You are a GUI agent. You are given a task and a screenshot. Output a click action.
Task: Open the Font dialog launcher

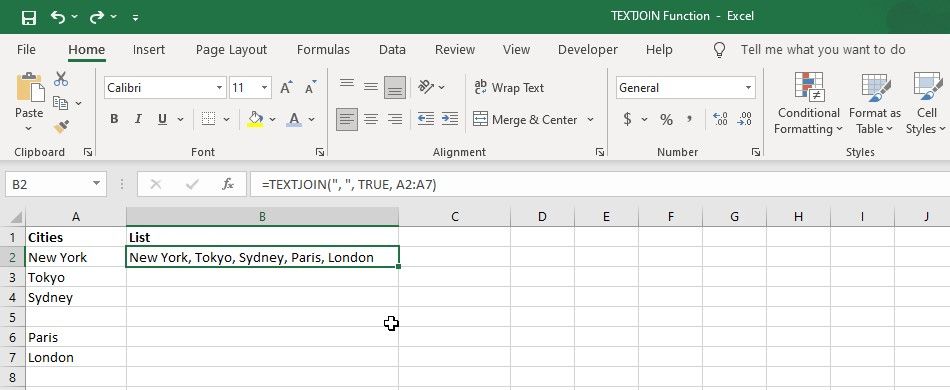(320, 152)
